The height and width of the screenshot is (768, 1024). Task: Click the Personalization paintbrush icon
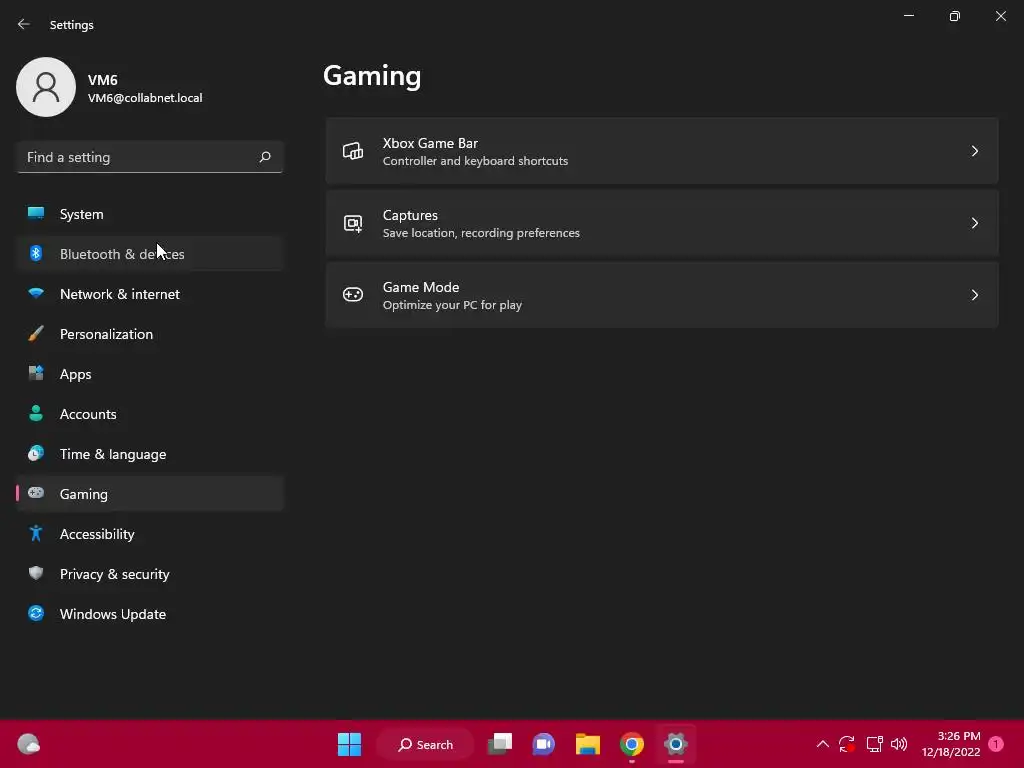(x=36, y=334)
